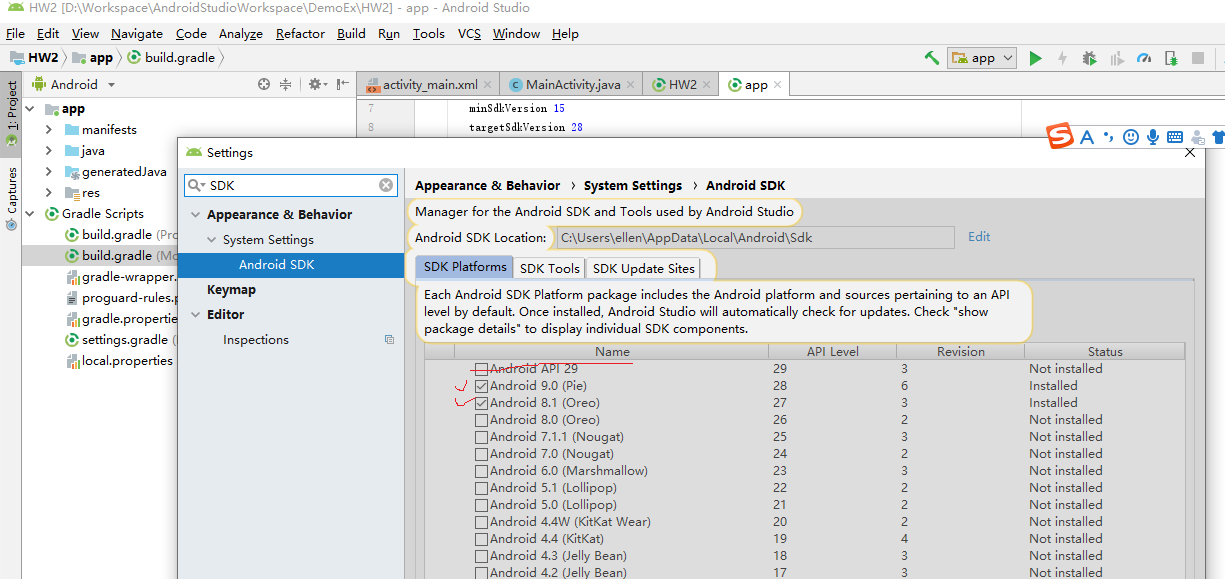Check the Android 4.4 (KitKat) checkbox
The image size is (1225, 579).
[482, 539]
